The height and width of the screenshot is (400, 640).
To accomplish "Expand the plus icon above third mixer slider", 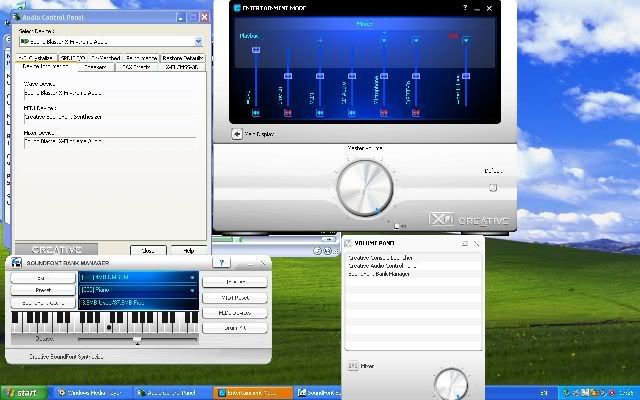I will click(x=320, y=40).
